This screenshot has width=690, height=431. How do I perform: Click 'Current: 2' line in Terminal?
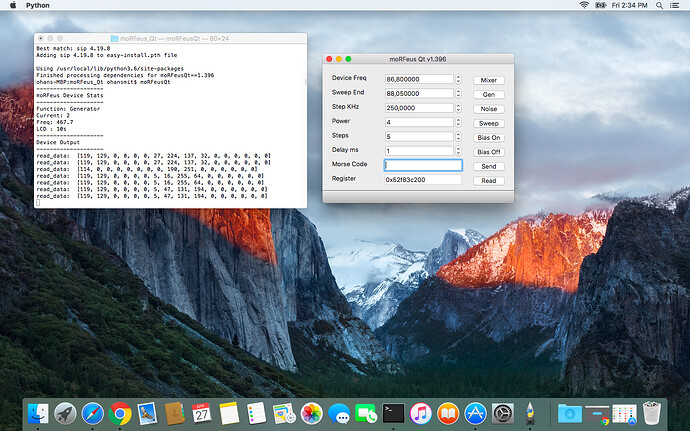click(x=53, y=115)
